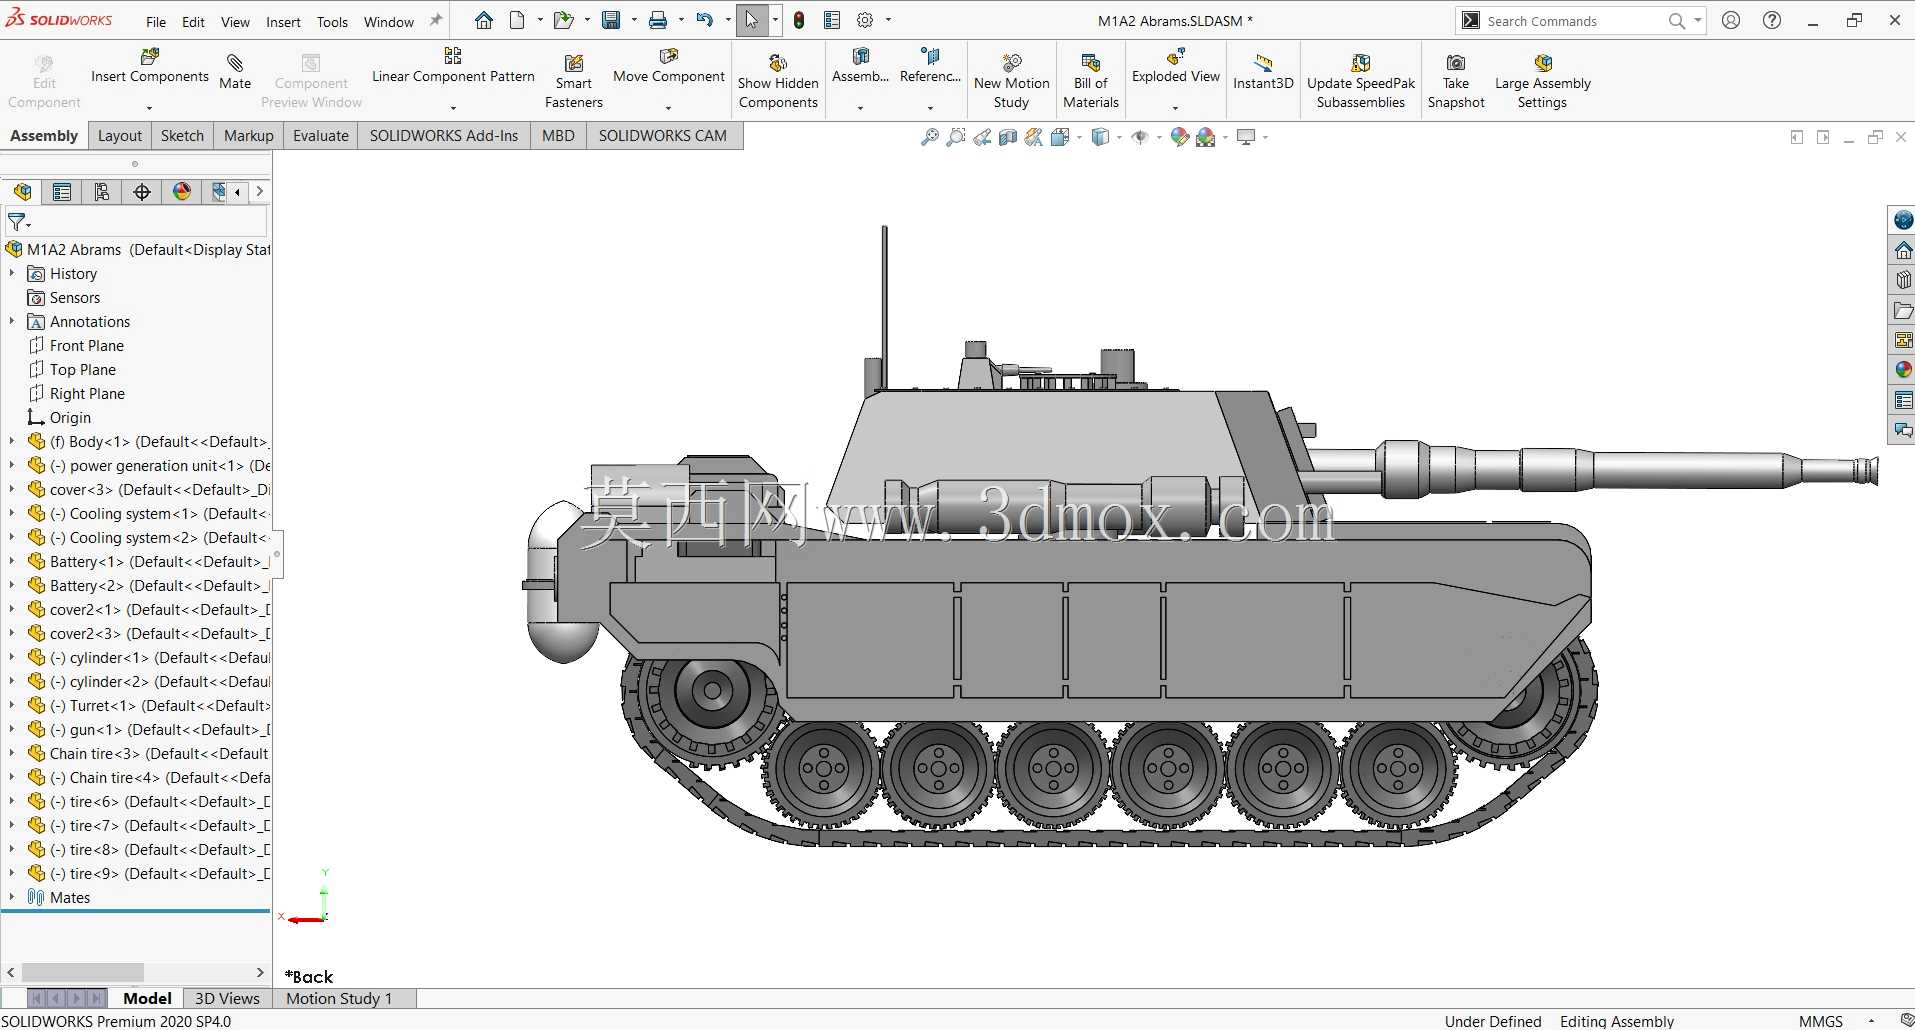Pin the SOLIDWORKS menu bar
Viewport: 1915px width, 1030px height.
coord(436,20)
